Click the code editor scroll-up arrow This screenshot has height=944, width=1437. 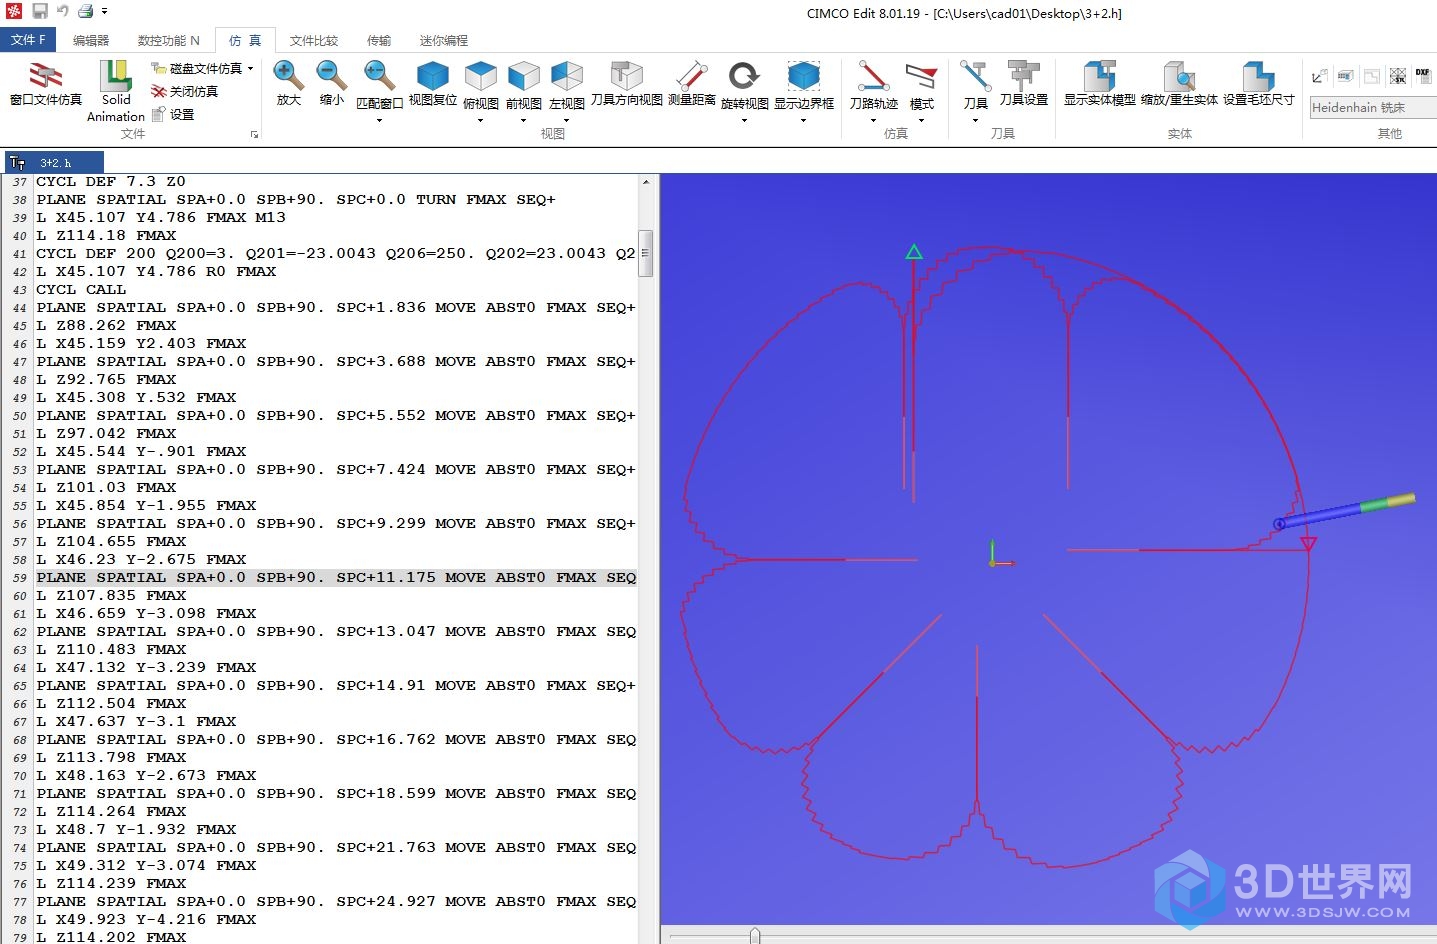646,182
